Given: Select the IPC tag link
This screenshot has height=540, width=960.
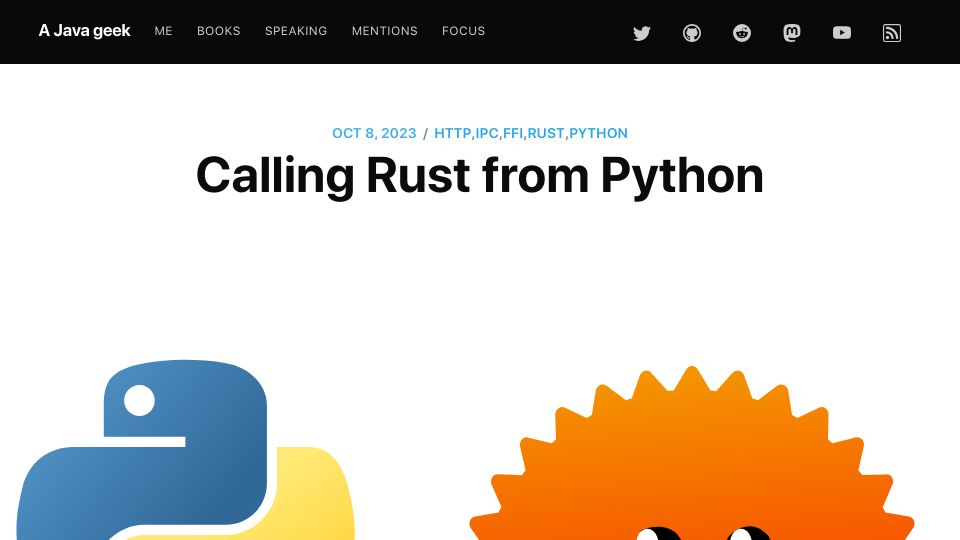Looking at the screenshot, I should tap(487, 133).
